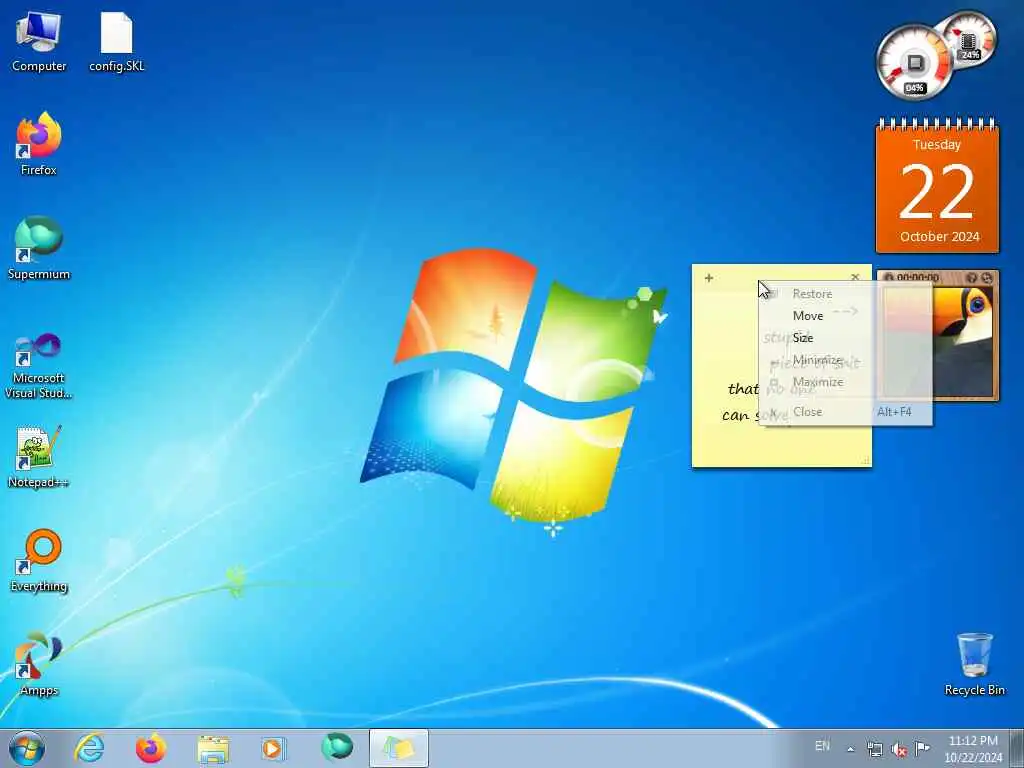Open the Action Center flag icon

(x=922, y=748)
